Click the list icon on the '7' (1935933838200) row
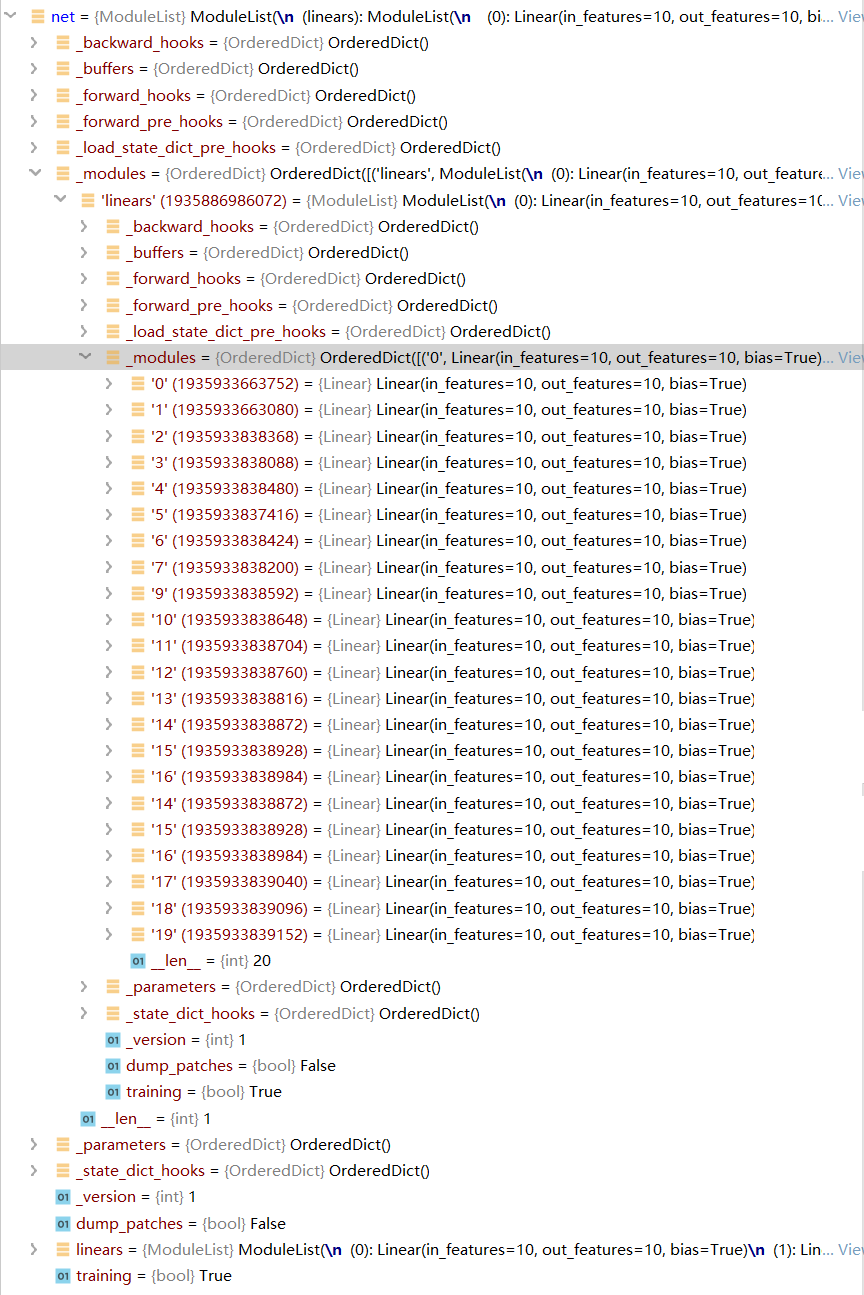 pos(138,567)
